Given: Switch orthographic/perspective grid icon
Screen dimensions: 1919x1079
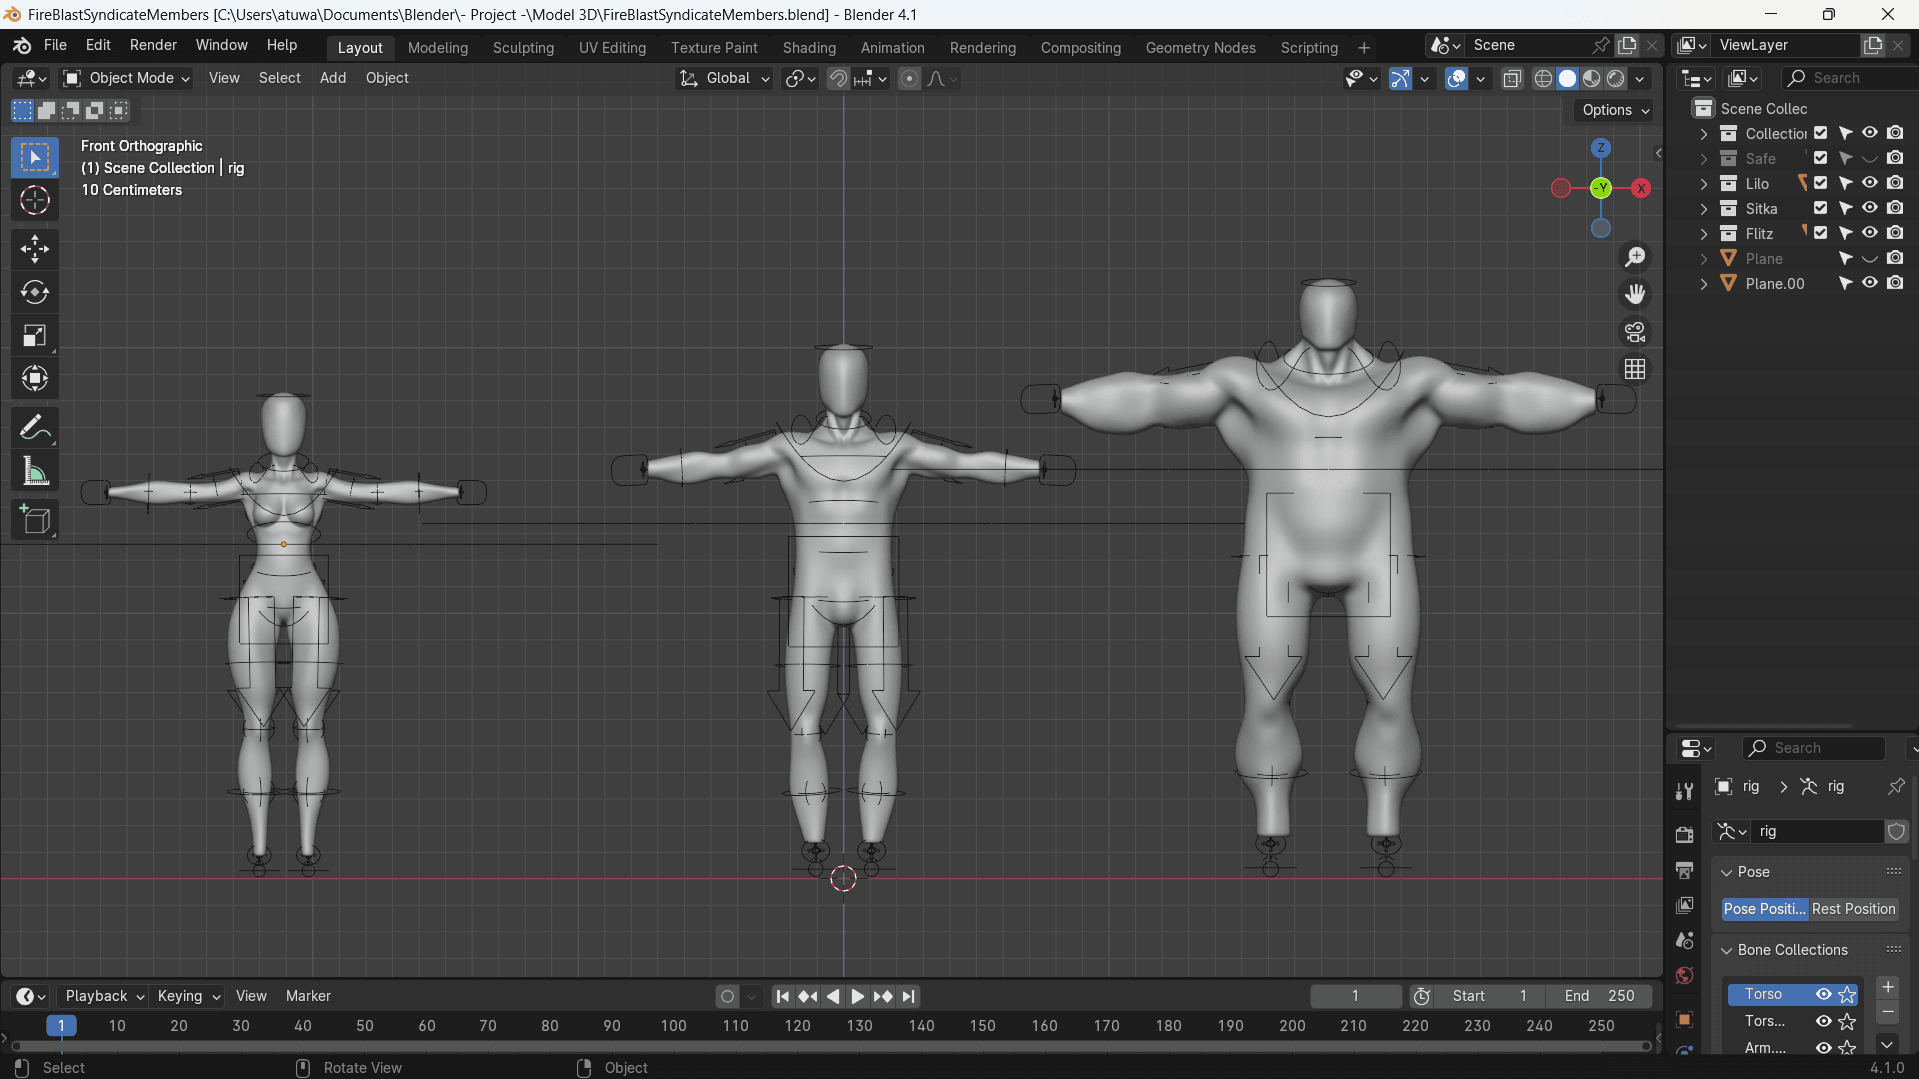Looking at the screenshot, I should (x=1635, y=369).
